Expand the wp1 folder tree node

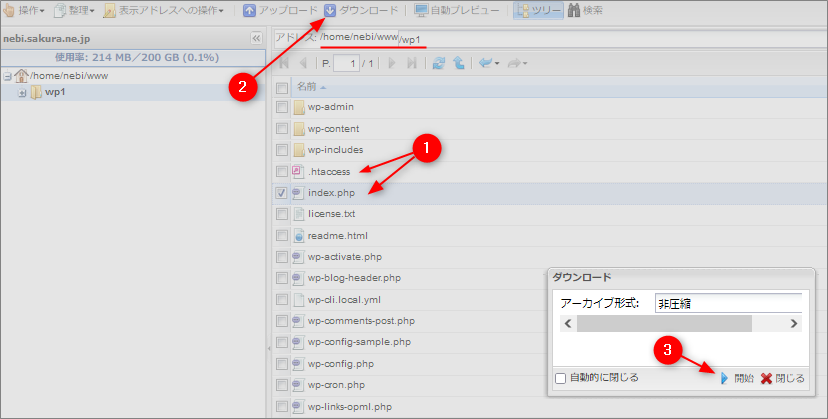pos(22,93)
